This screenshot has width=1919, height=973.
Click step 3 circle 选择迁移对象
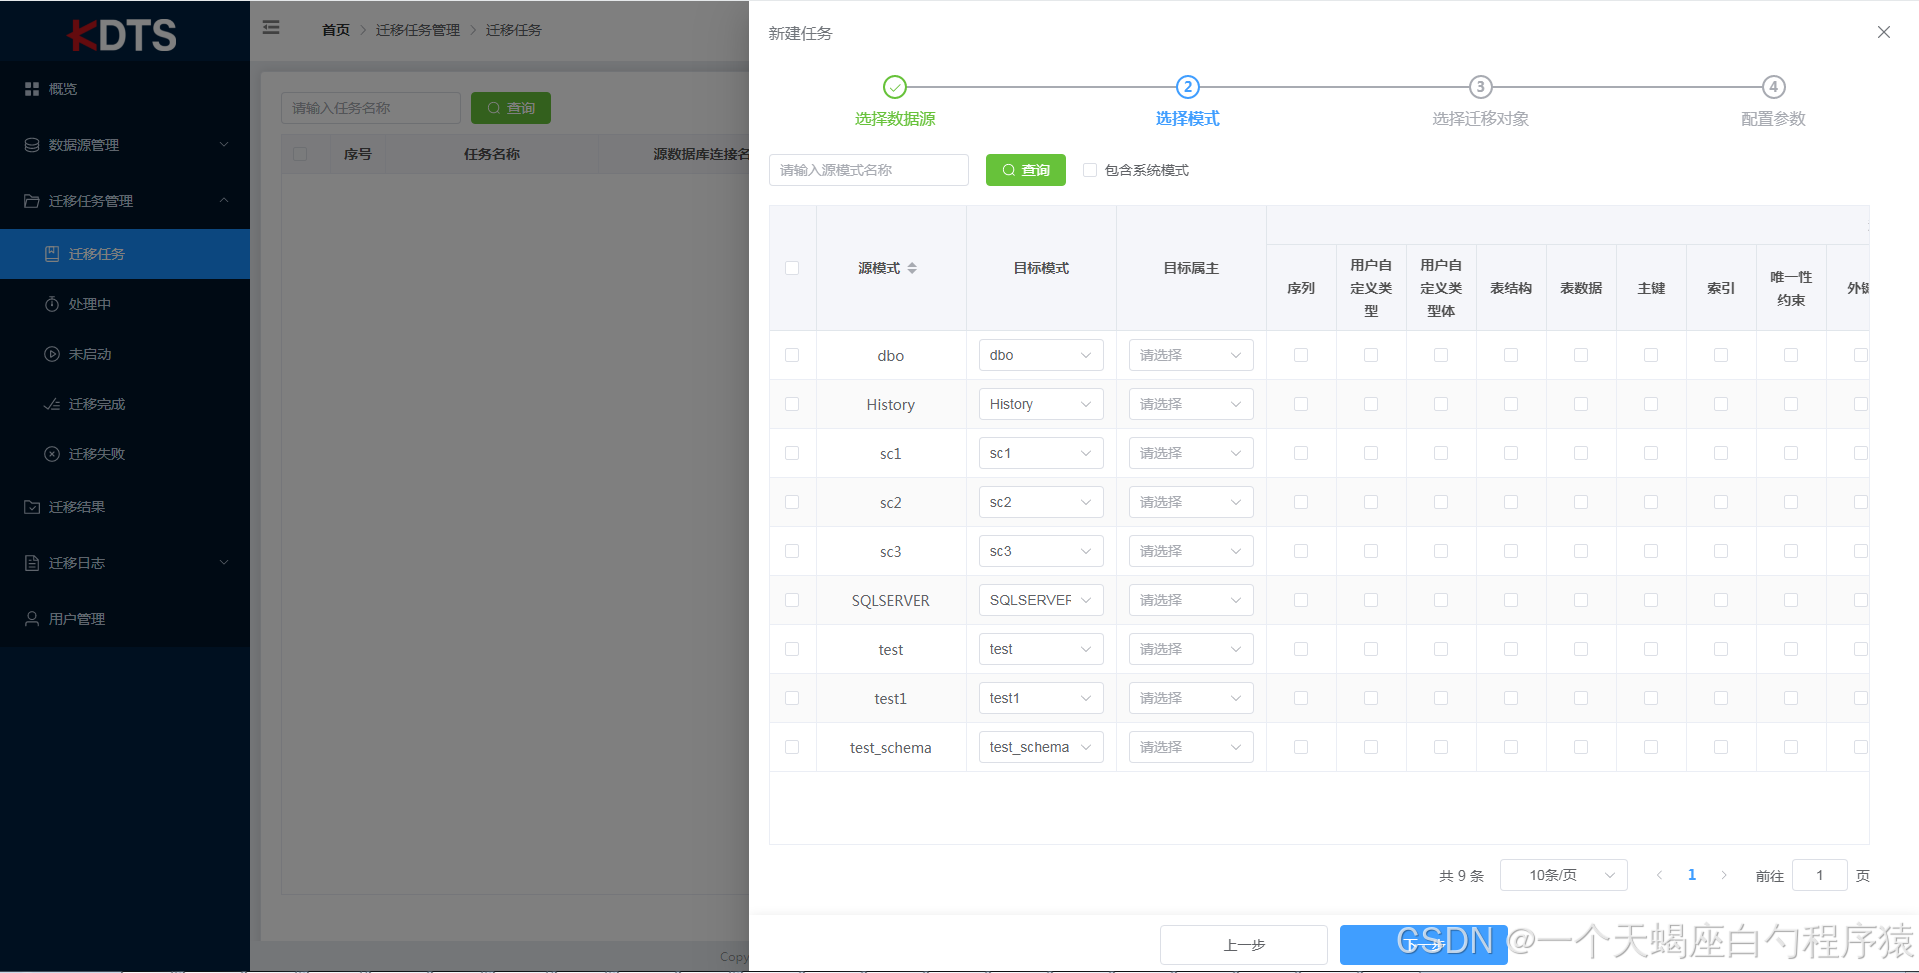[1481, 87]
